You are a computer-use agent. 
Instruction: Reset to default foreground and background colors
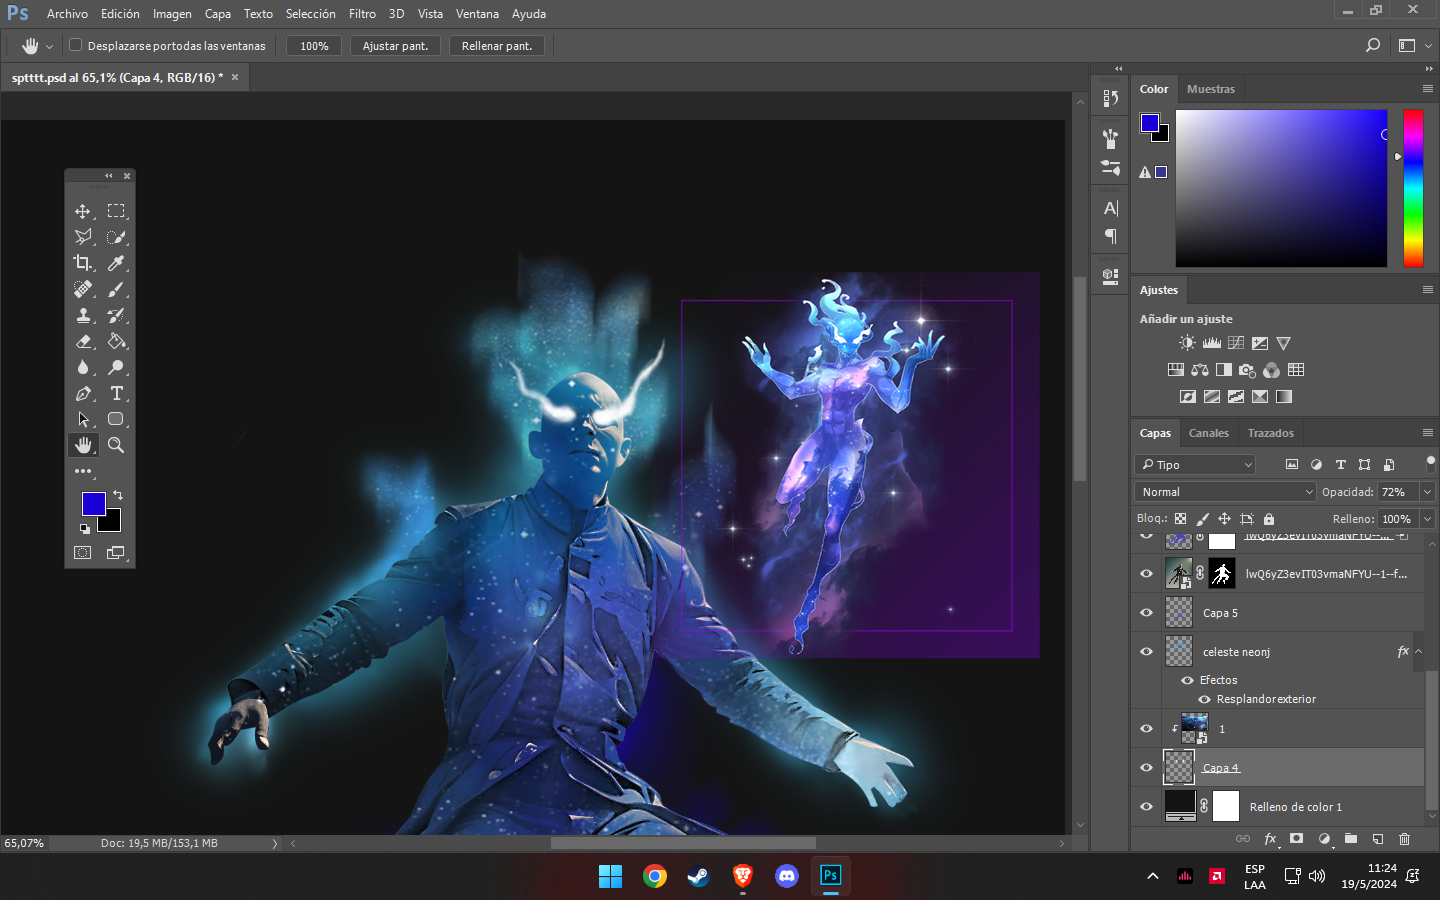[84, 529]
